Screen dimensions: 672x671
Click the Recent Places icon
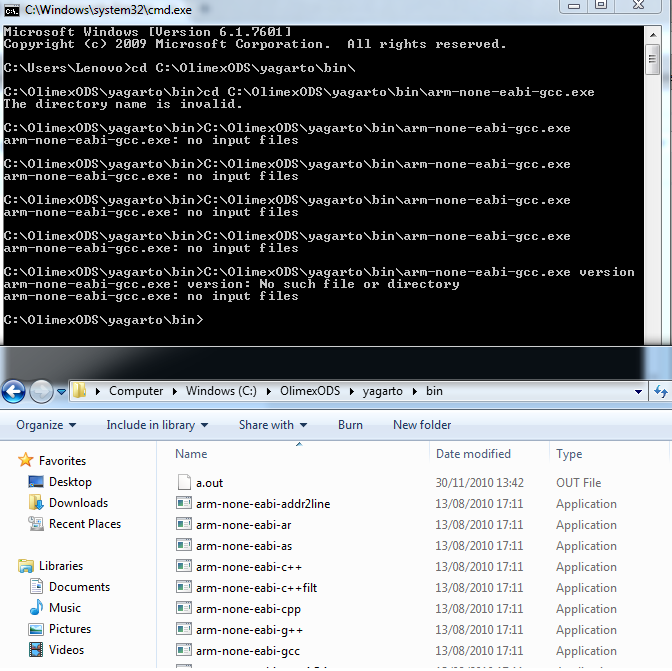tap(36, 524)
